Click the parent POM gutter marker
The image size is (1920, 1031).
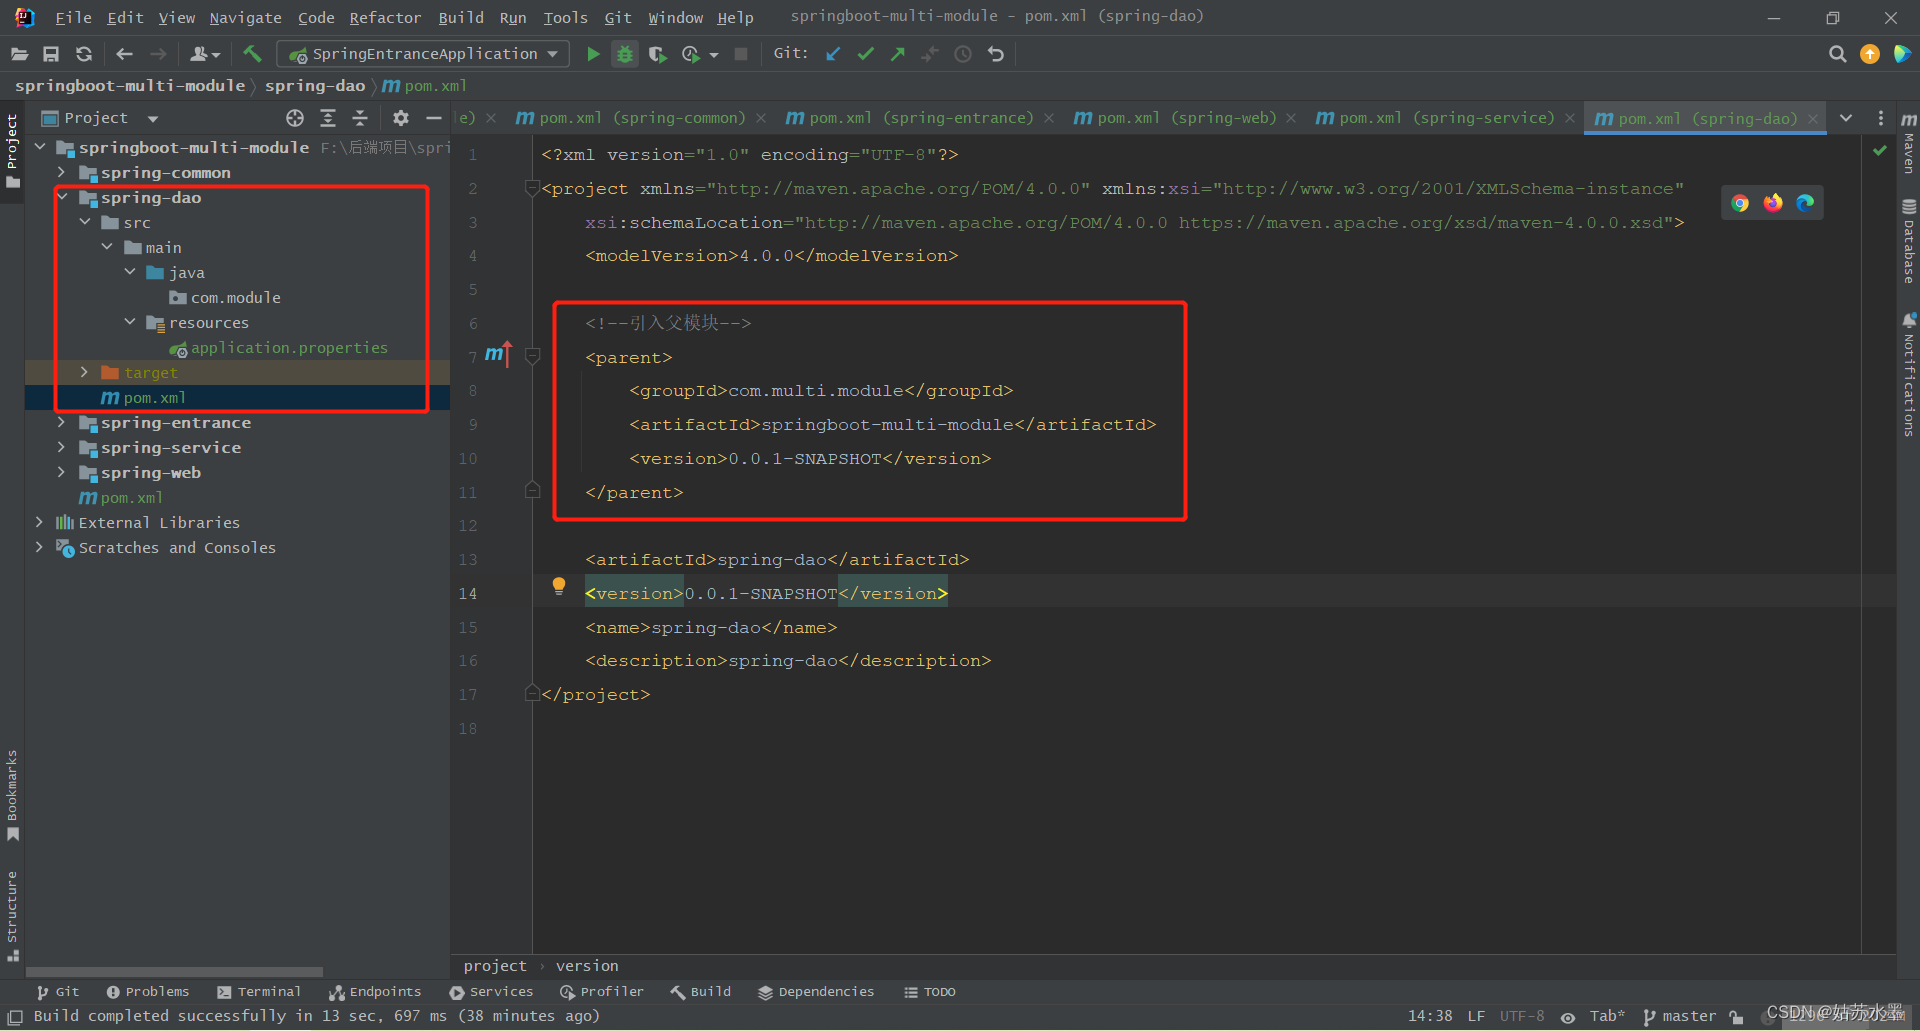[498, 354]
